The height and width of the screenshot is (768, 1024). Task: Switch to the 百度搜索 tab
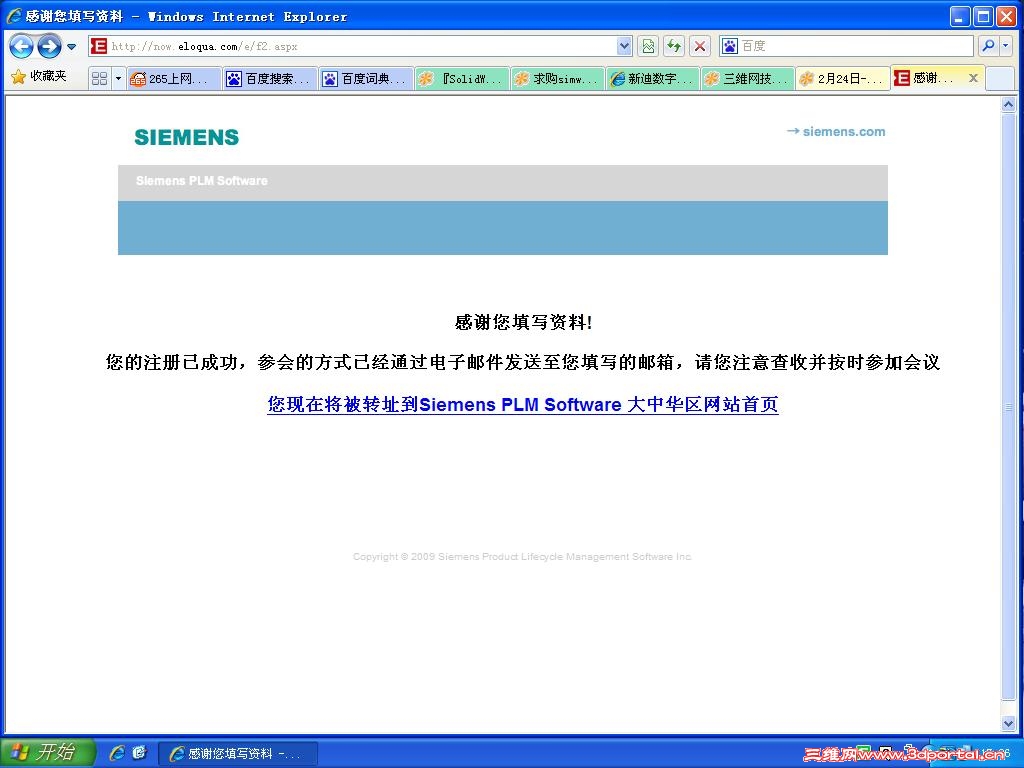[x=269, y=78]
